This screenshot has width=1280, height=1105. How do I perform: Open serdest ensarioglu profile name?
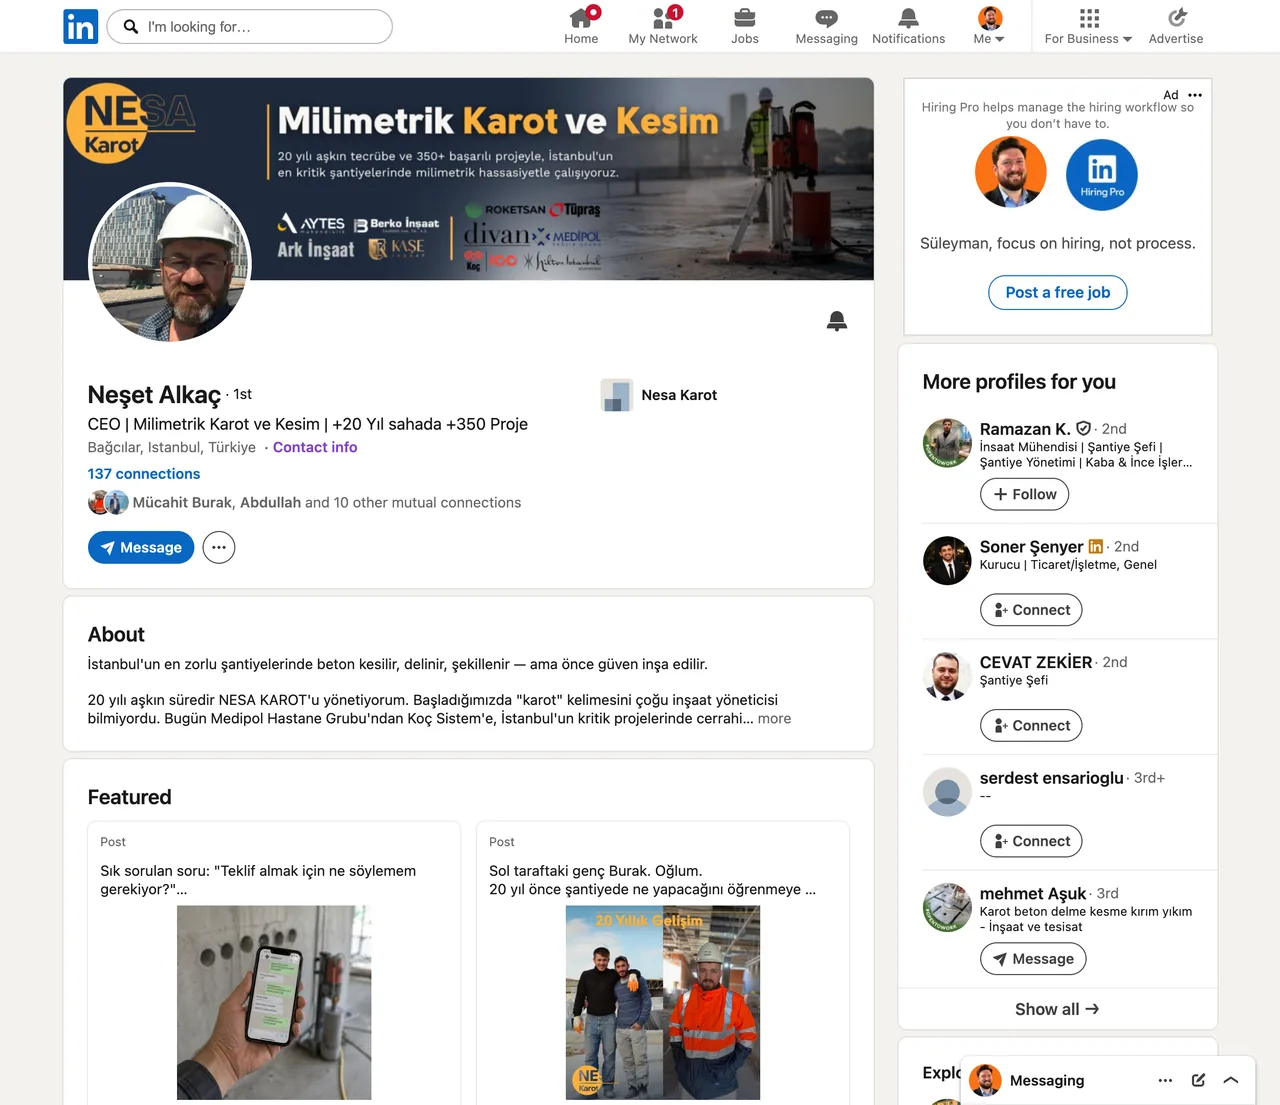(1052, 778)
